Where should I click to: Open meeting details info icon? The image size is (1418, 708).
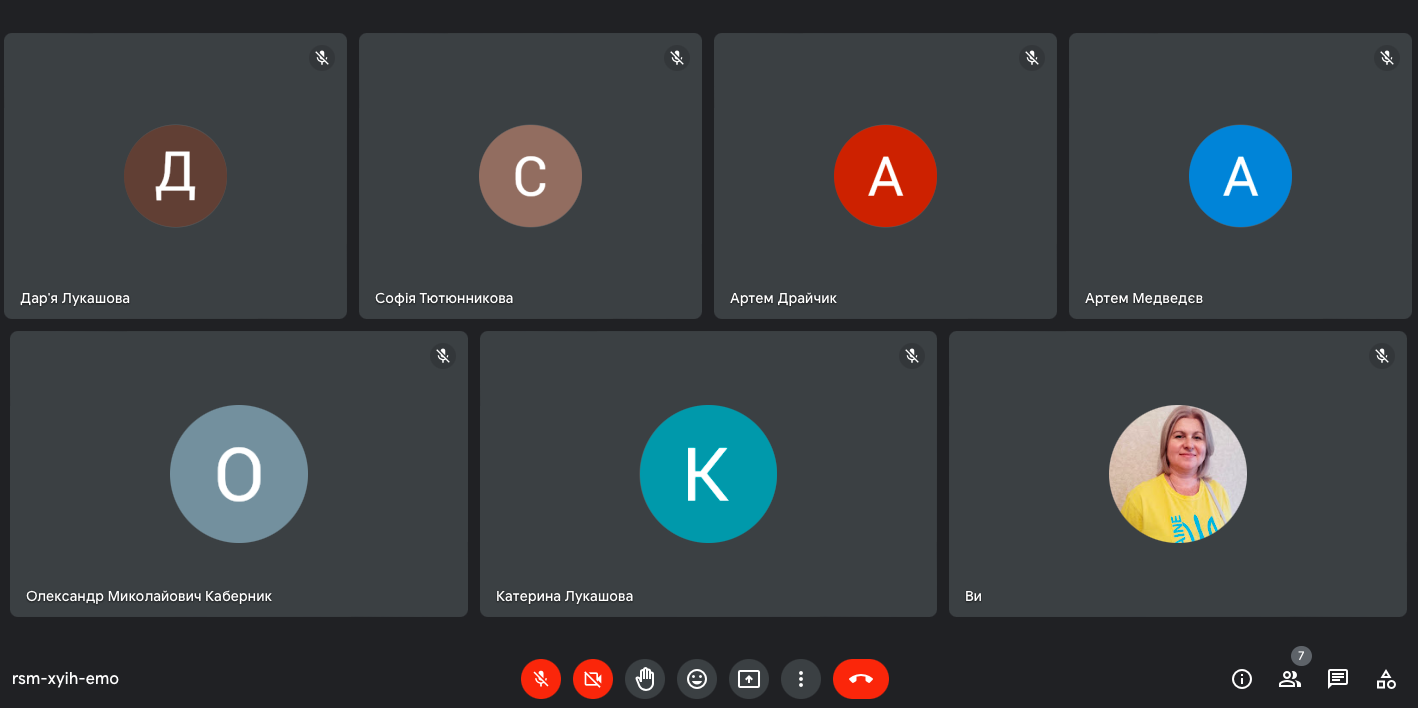point(1242,679)
